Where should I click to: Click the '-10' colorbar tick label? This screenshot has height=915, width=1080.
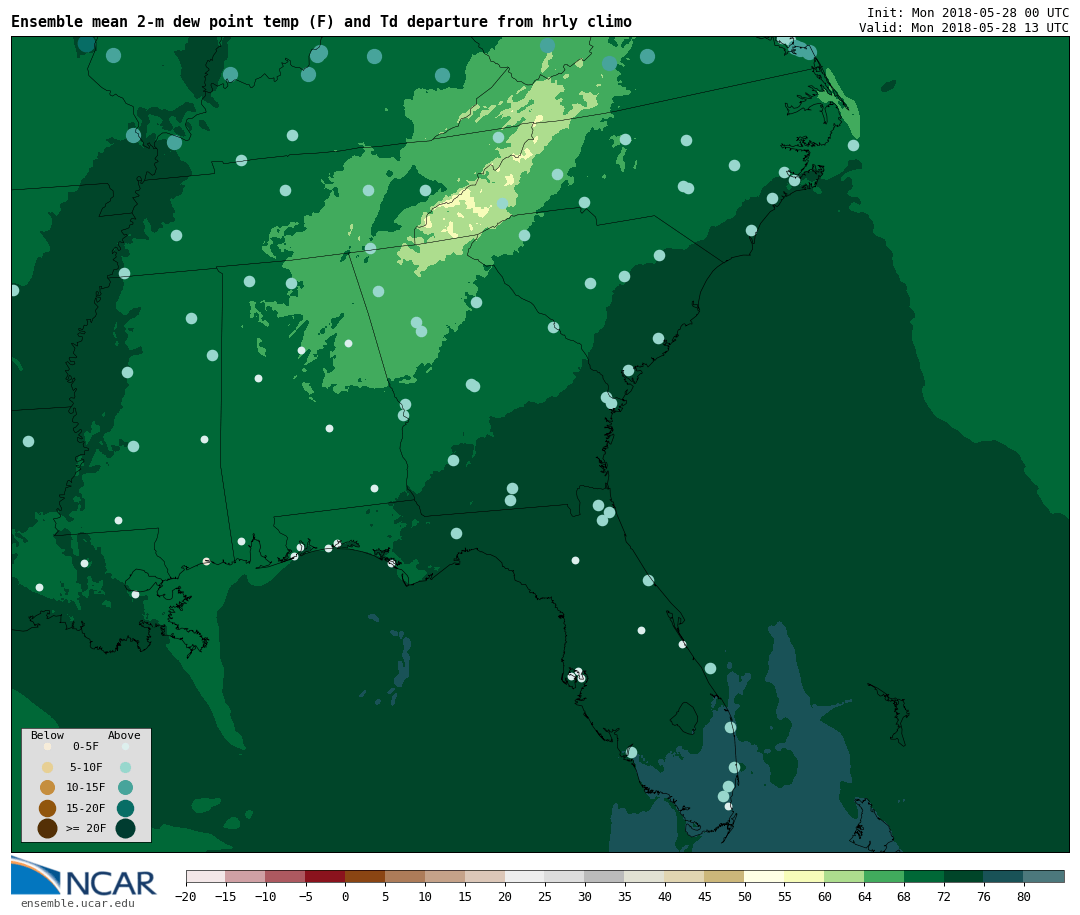click(x=265, y=897)
